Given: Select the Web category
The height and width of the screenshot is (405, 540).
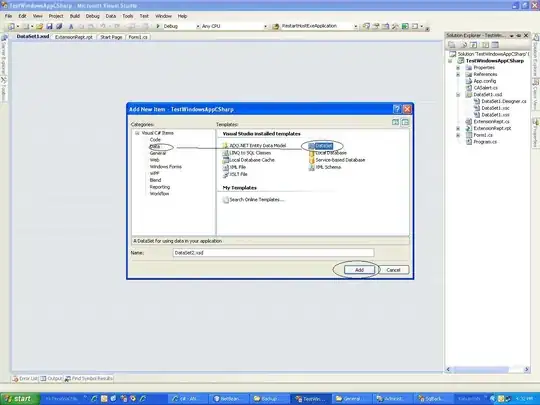Looking at the screenshot, I should (x=154, y=160).
